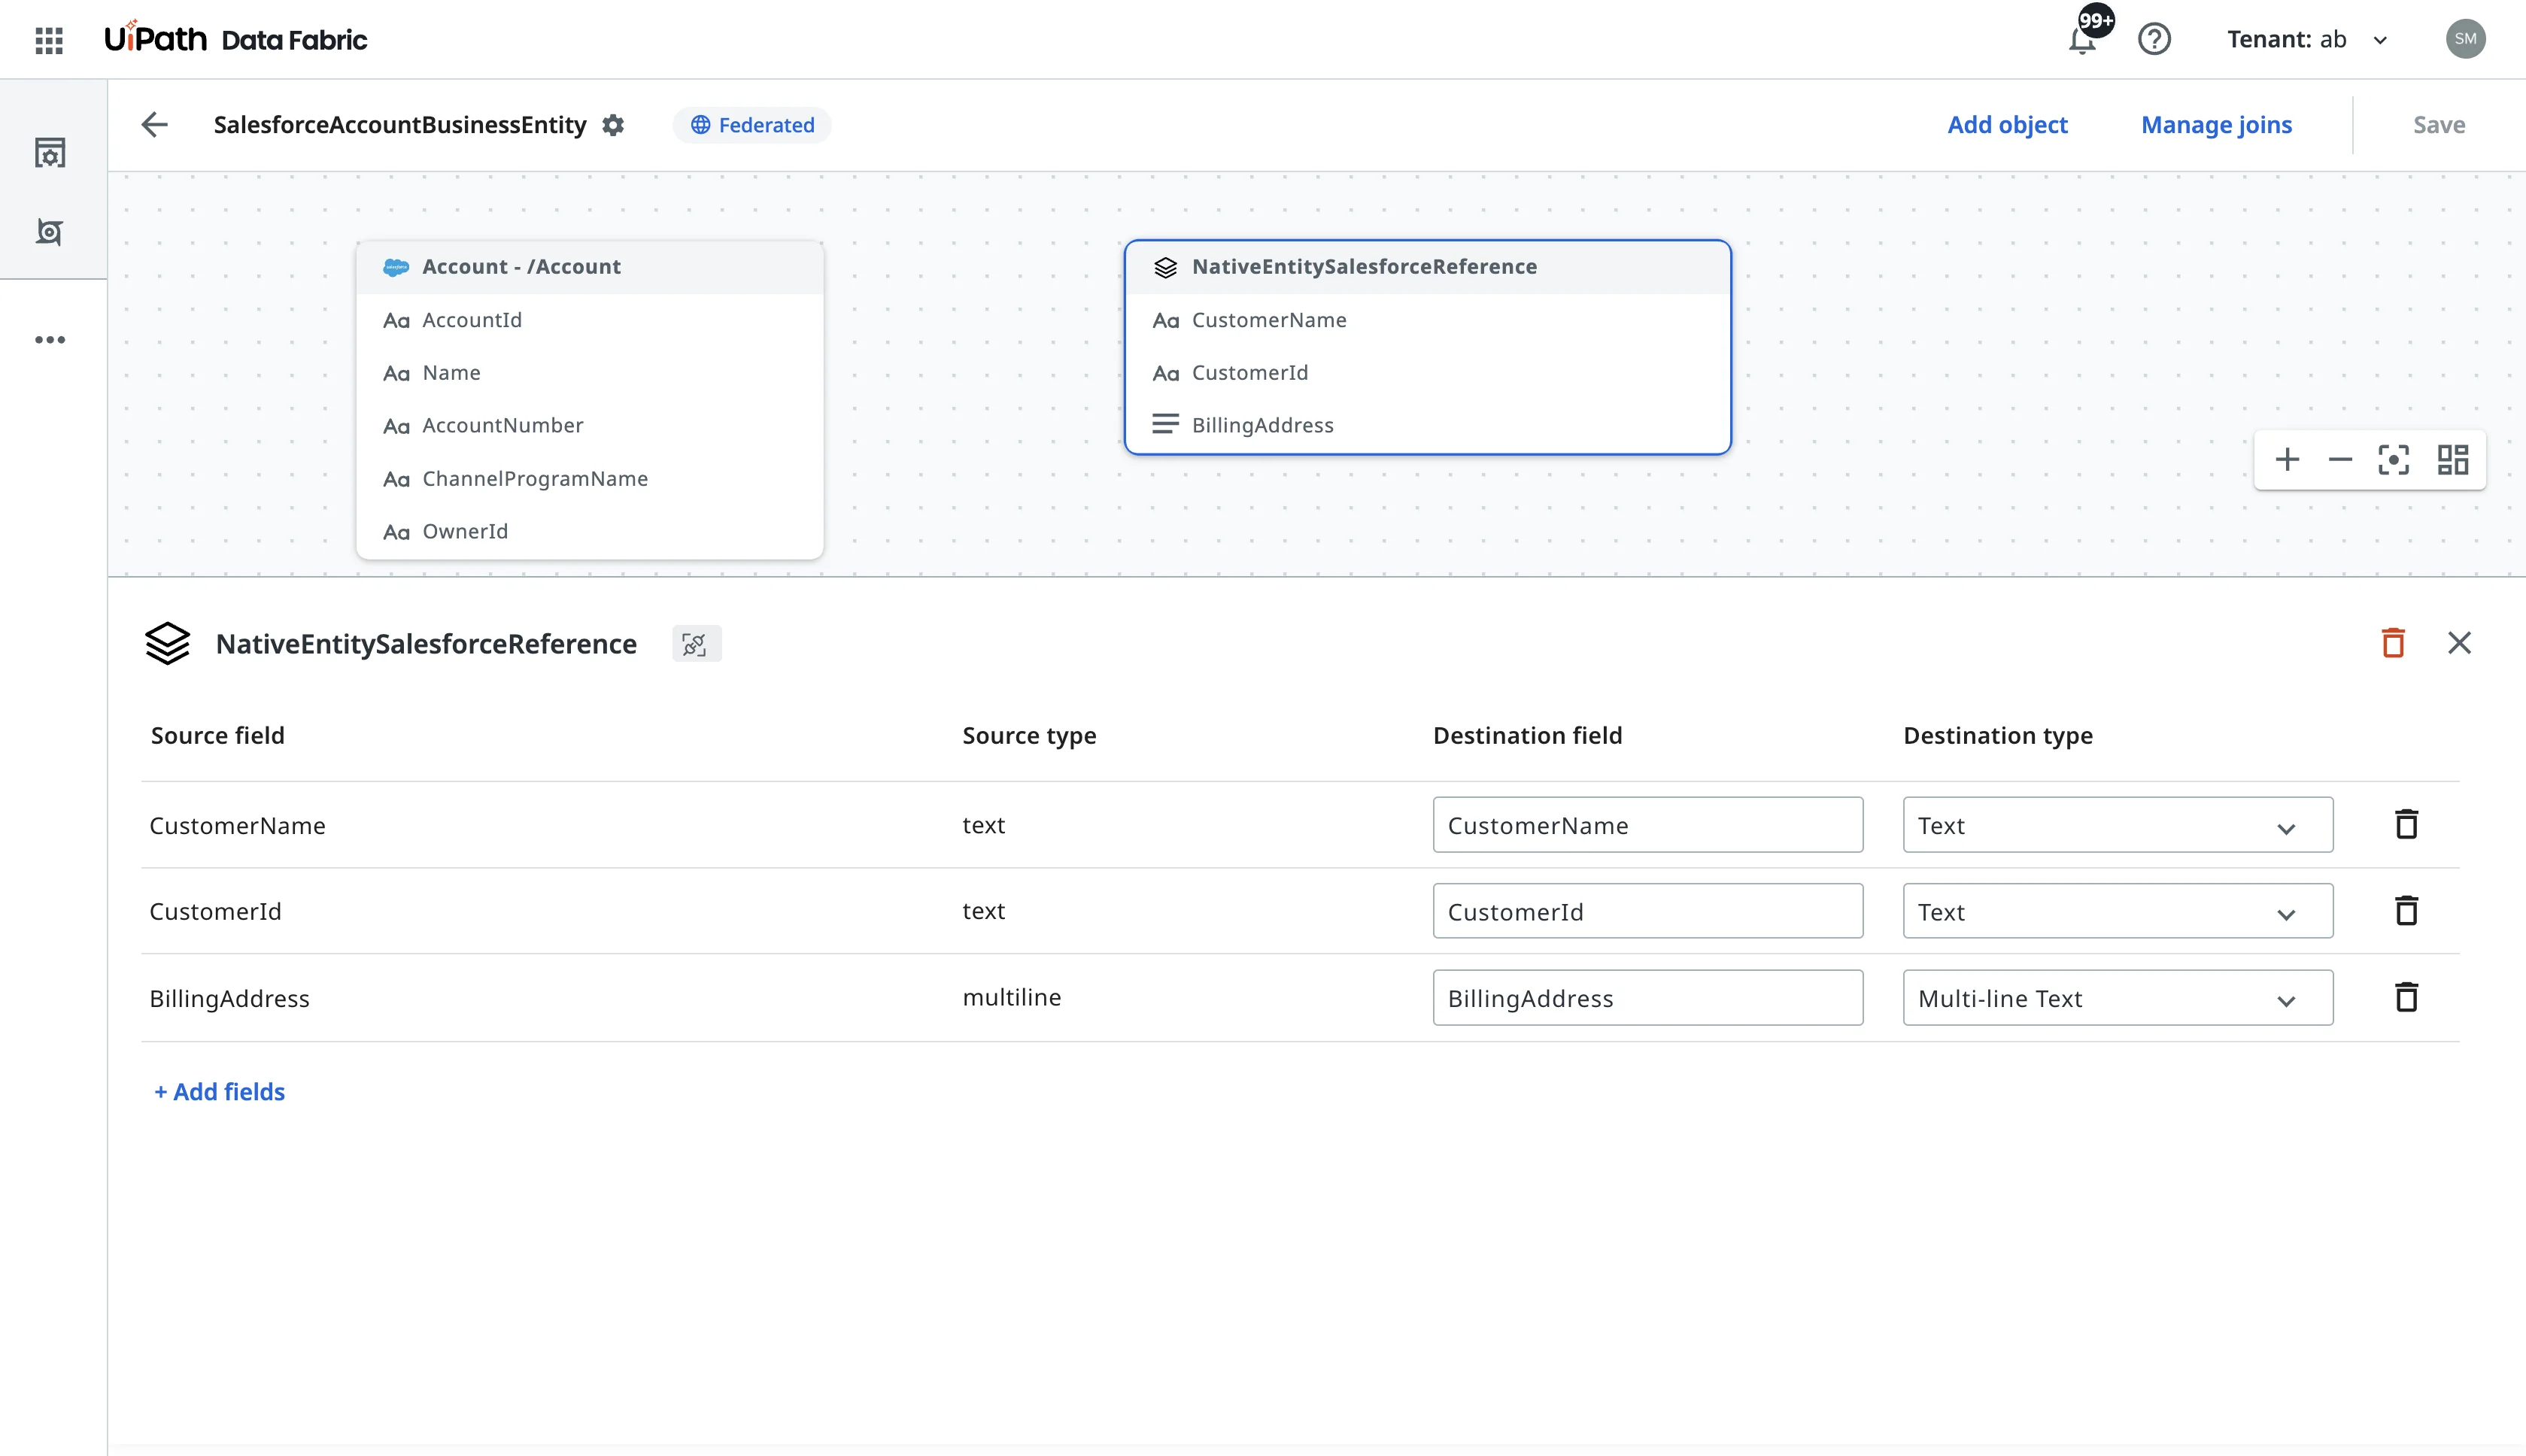Click the Save button
This screenshot has height=1456, width=2526.
(2438, 125)
